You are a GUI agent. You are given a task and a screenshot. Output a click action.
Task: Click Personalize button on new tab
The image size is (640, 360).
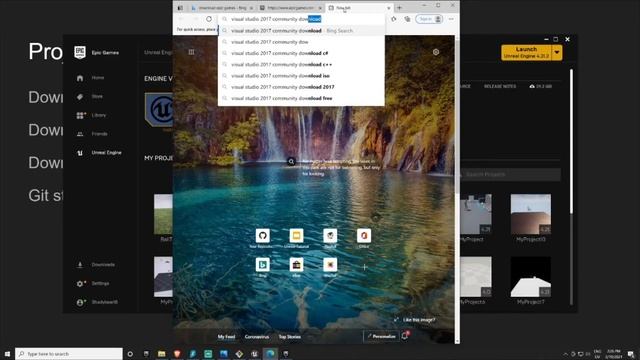click(381, 336)
